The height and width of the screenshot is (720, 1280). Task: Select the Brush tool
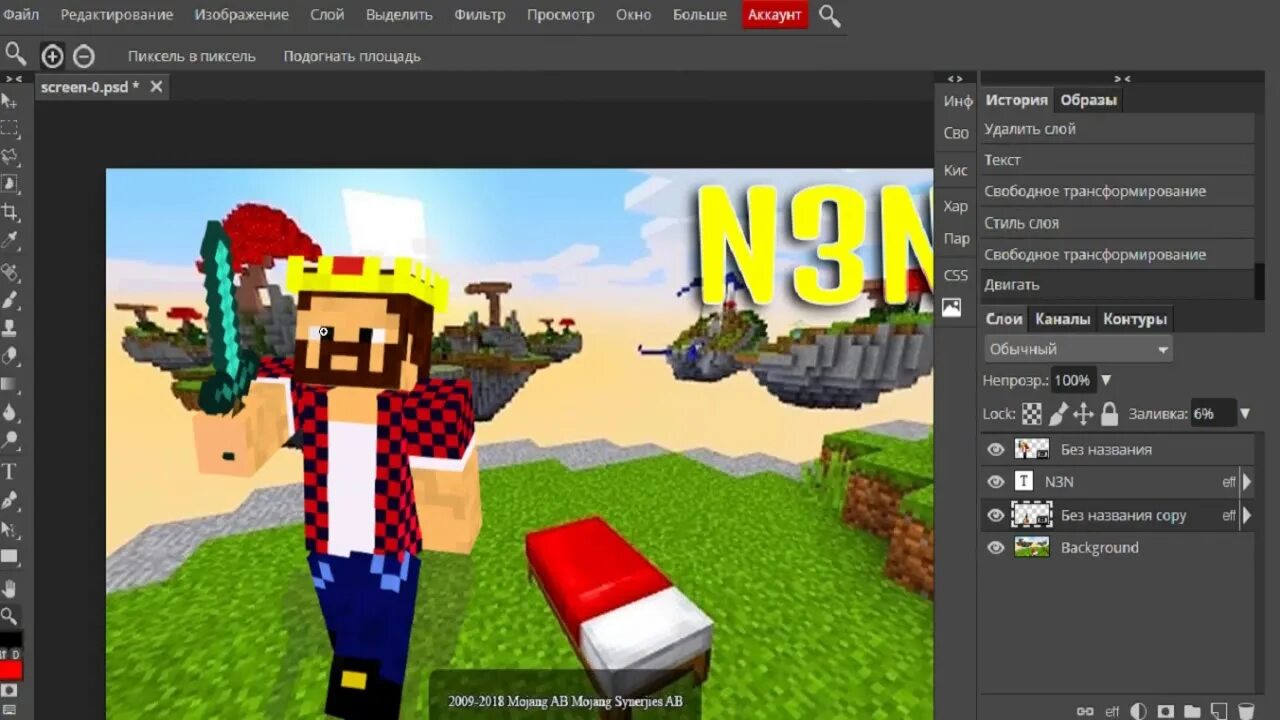[x=9, y=300]
